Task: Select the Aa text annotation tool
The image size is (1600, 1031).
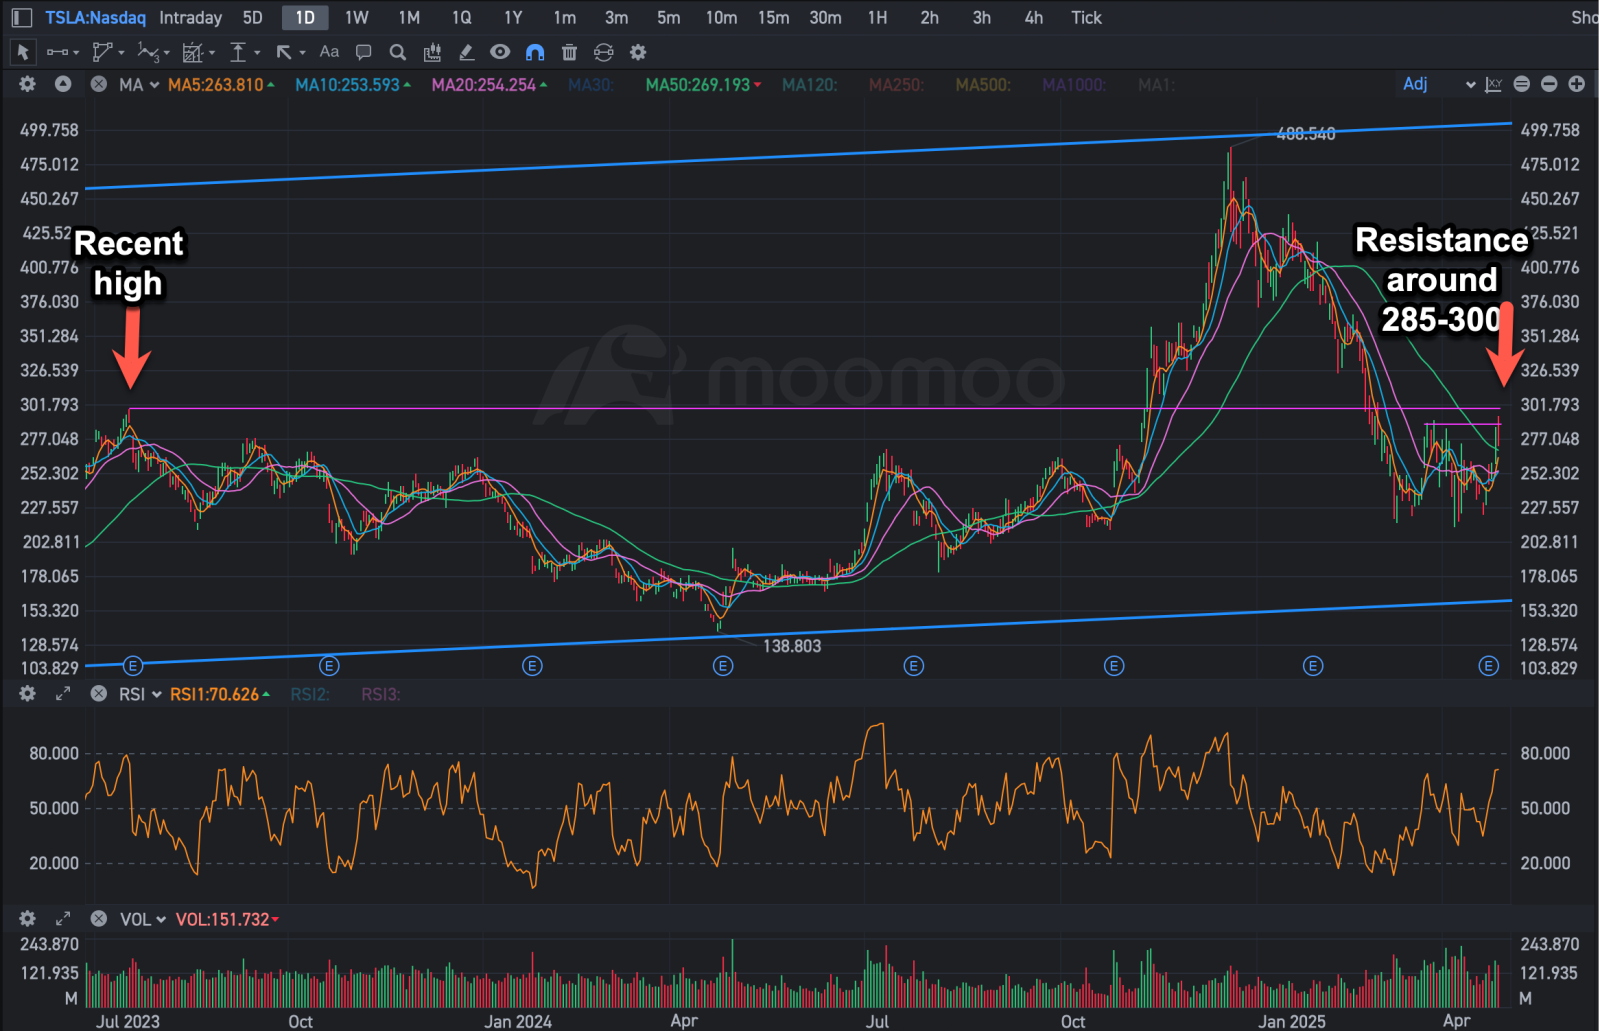Action: pos(329,52)
